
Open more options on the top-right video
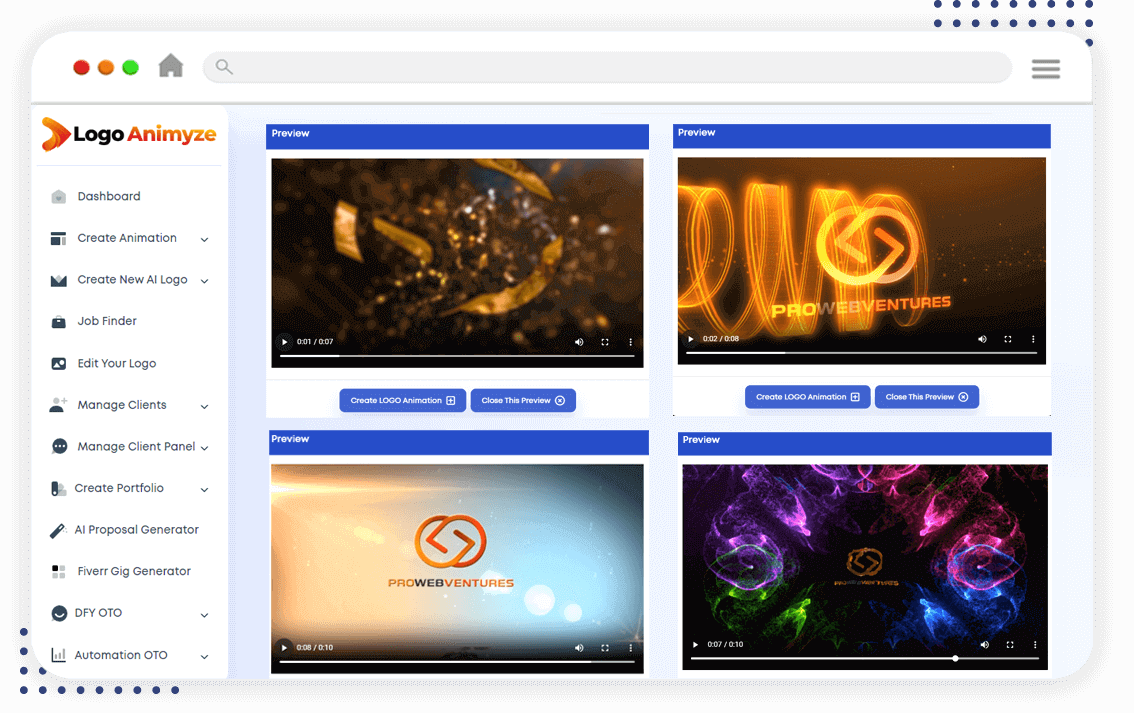pyautogui.click(x=1033, y=340)
